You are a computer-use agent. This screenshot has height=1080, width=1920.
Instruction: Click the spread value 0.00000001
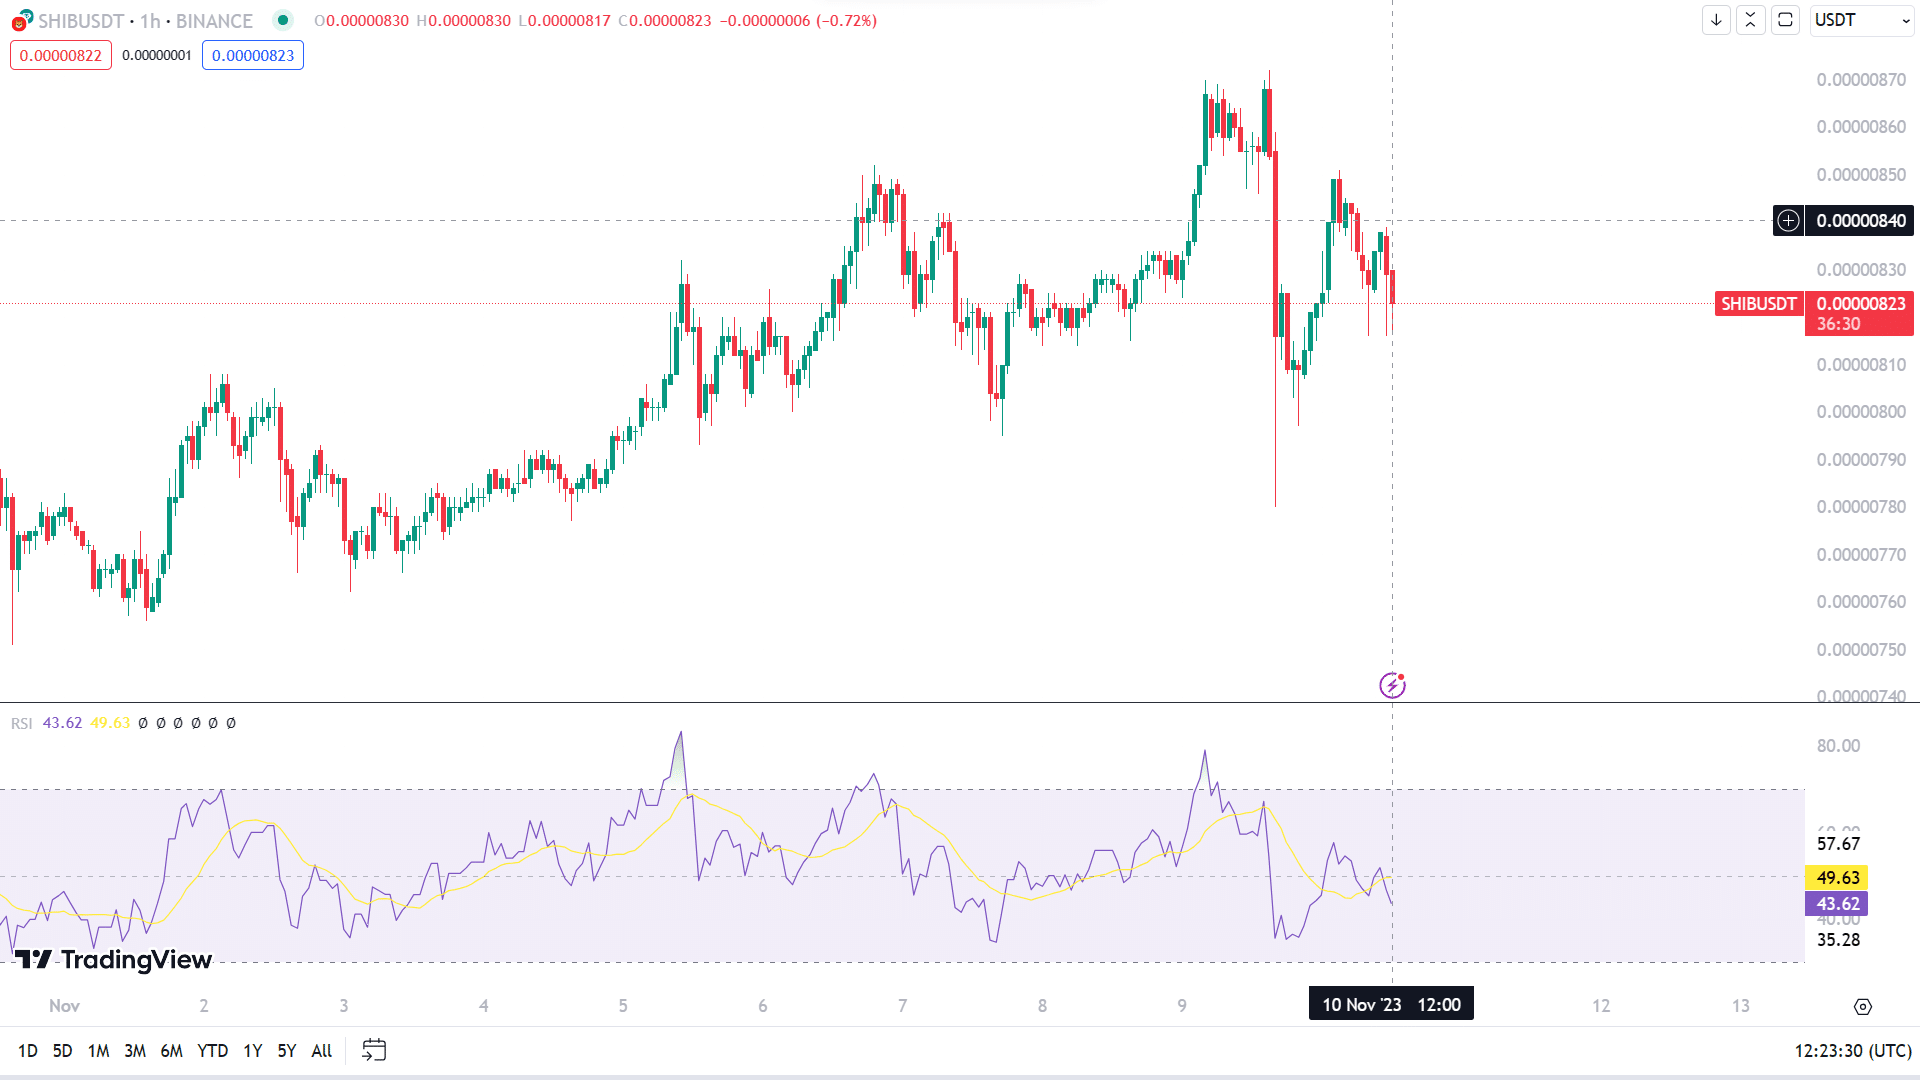[157, 56]
